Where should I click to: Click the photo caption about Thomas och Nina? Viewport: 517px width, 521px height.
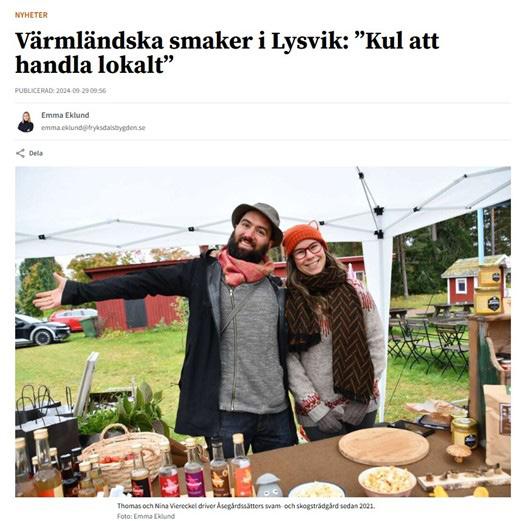246,506
